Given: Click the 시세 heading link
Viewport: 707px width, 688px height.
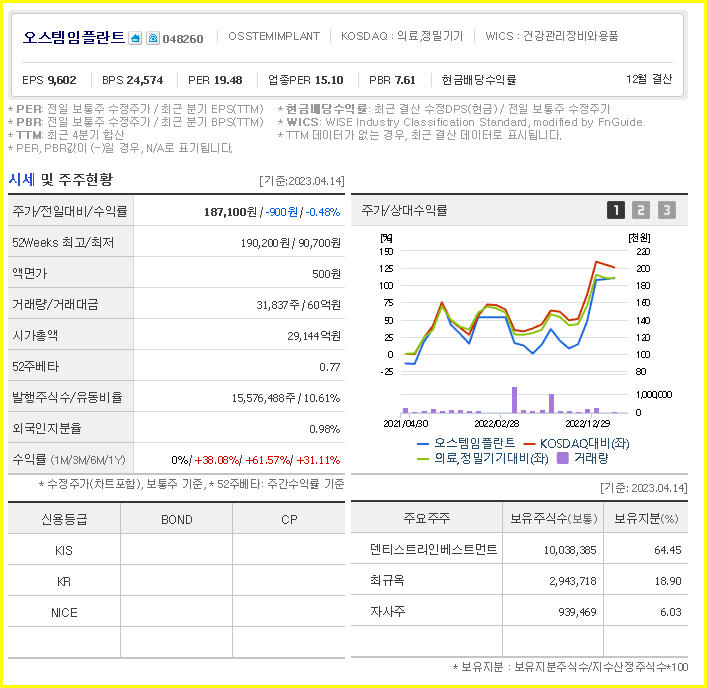Looking at the screenshot, I should [21, 179].
